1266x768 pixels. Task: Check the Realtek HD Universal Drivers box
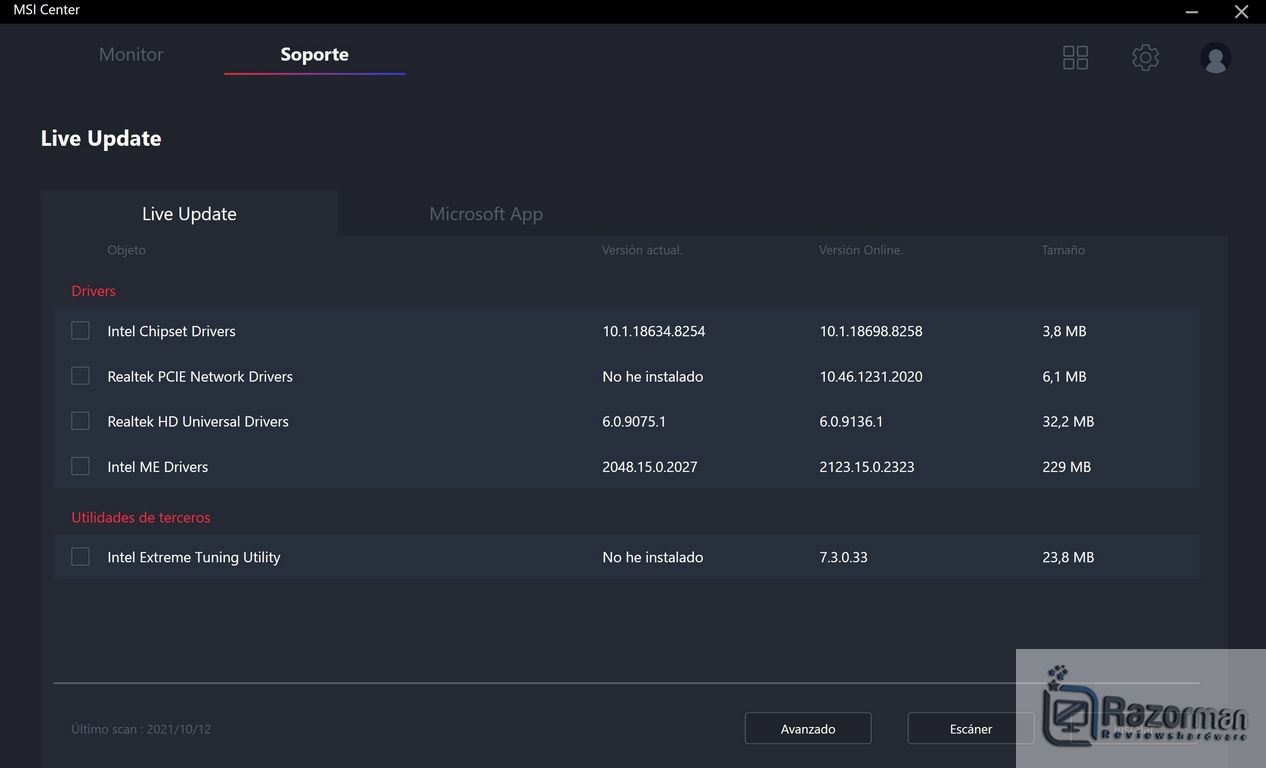pyautogui.click(x=80, y=421)
